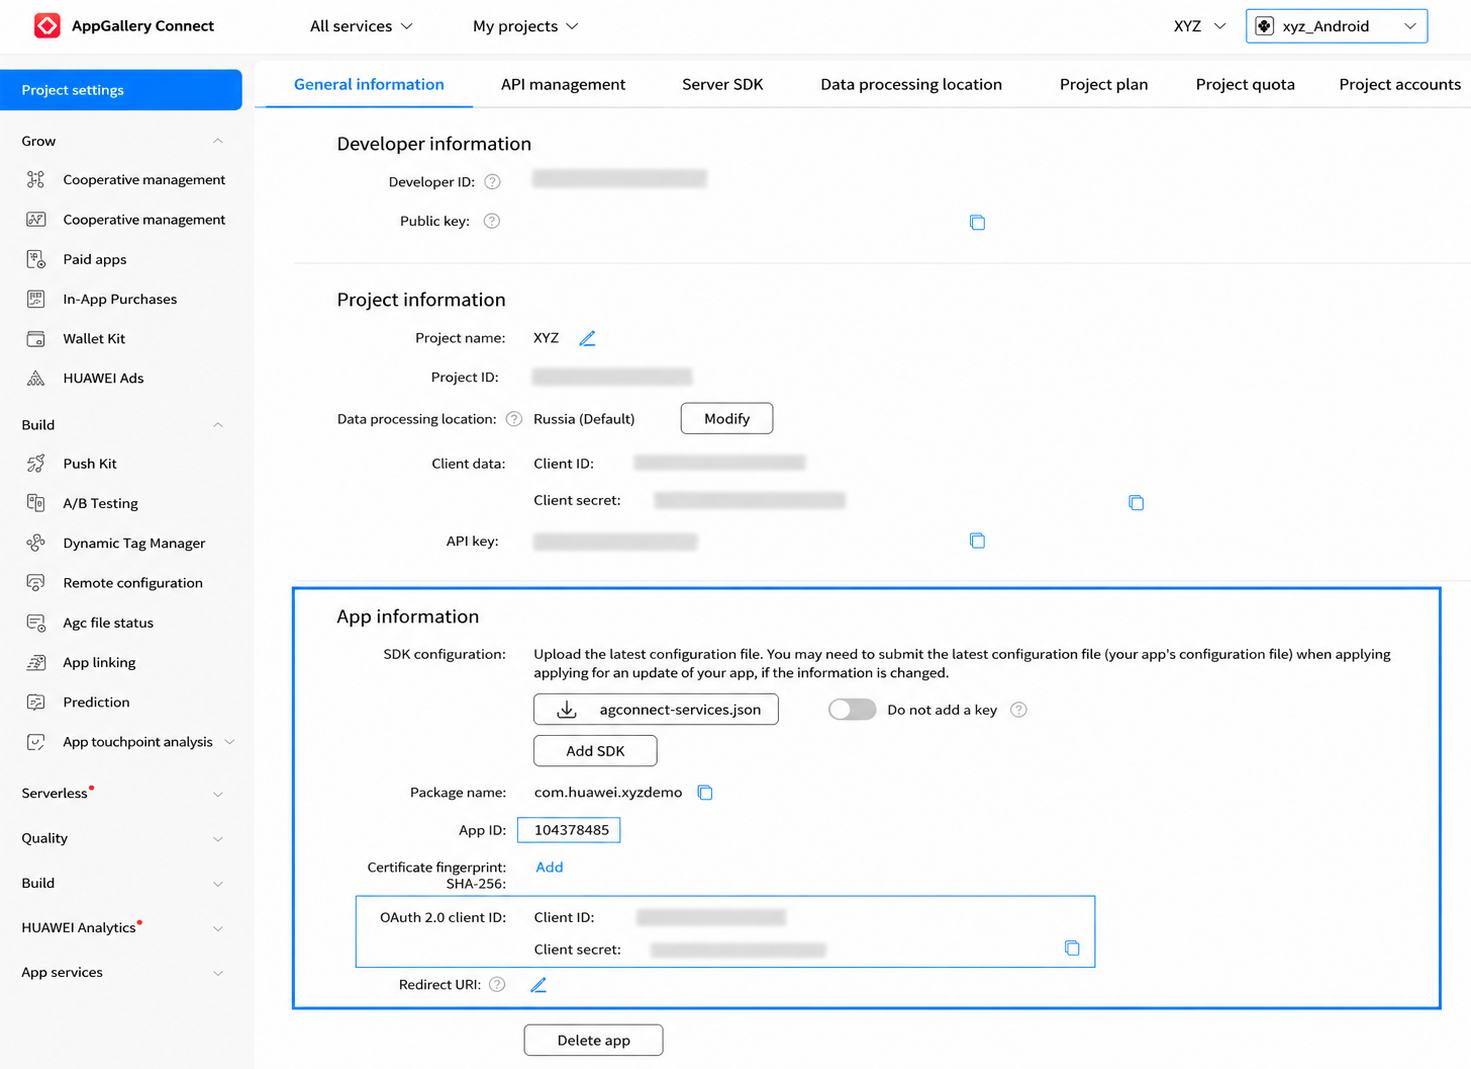Copy the Public key value
Viewport: 1471px width, 1069px height.
click(x=977, y=222)
